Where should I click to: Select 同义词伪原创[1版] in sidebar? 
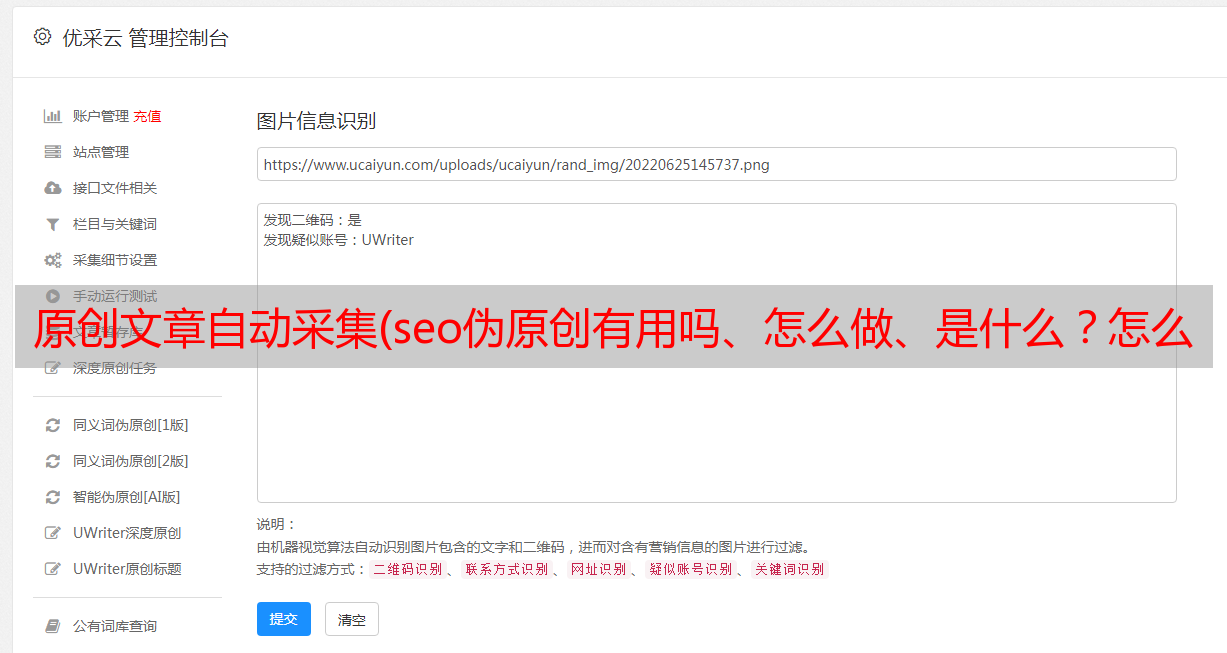[131, 425]
